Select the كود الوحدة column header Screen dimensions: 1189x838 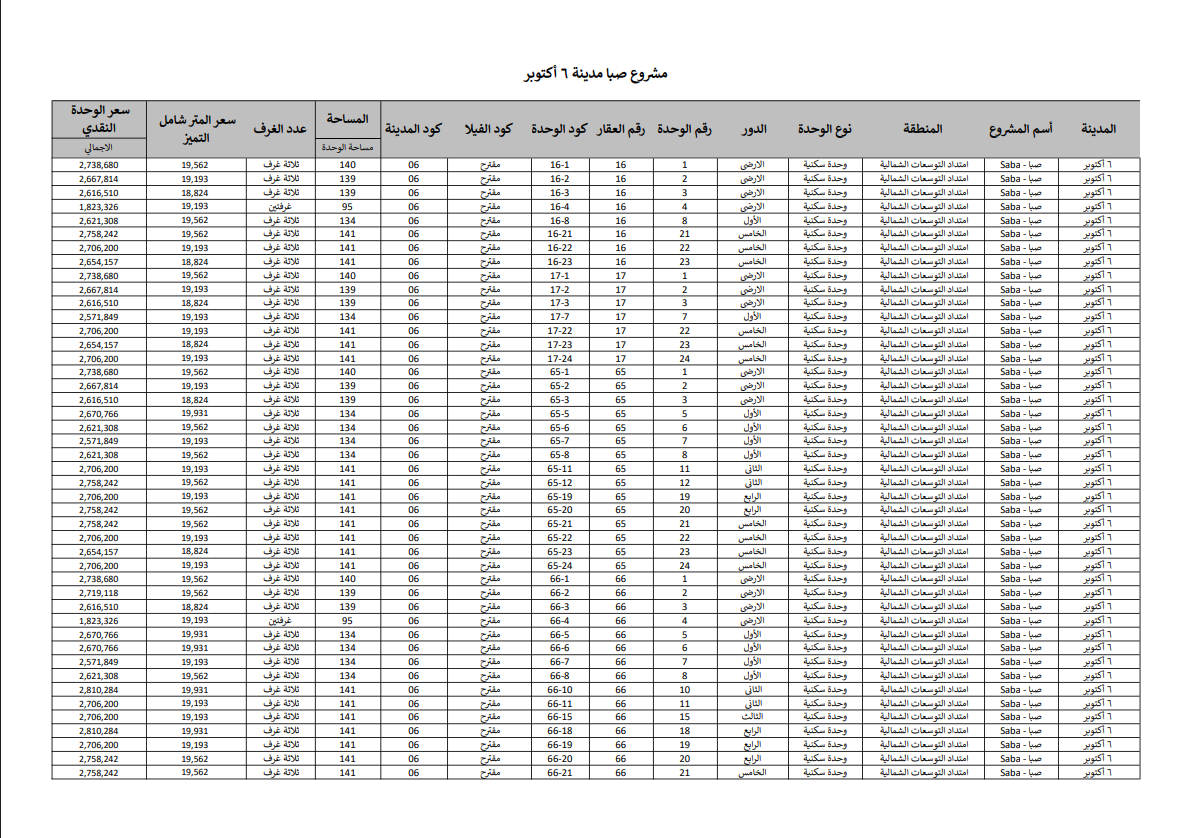pyautogui.click(x=559, y=129)
